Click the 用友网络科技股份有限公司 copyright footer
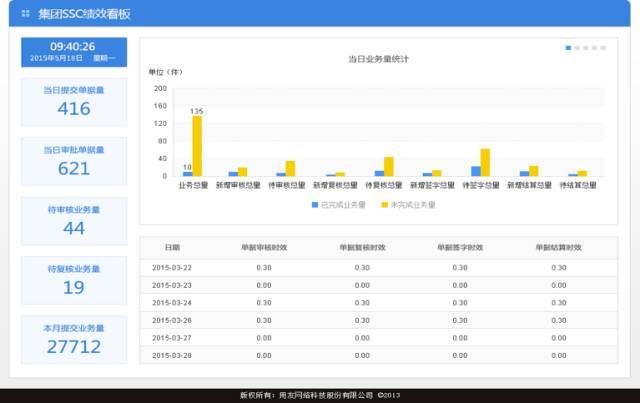The image size is (640, 403). pos(320,395)
